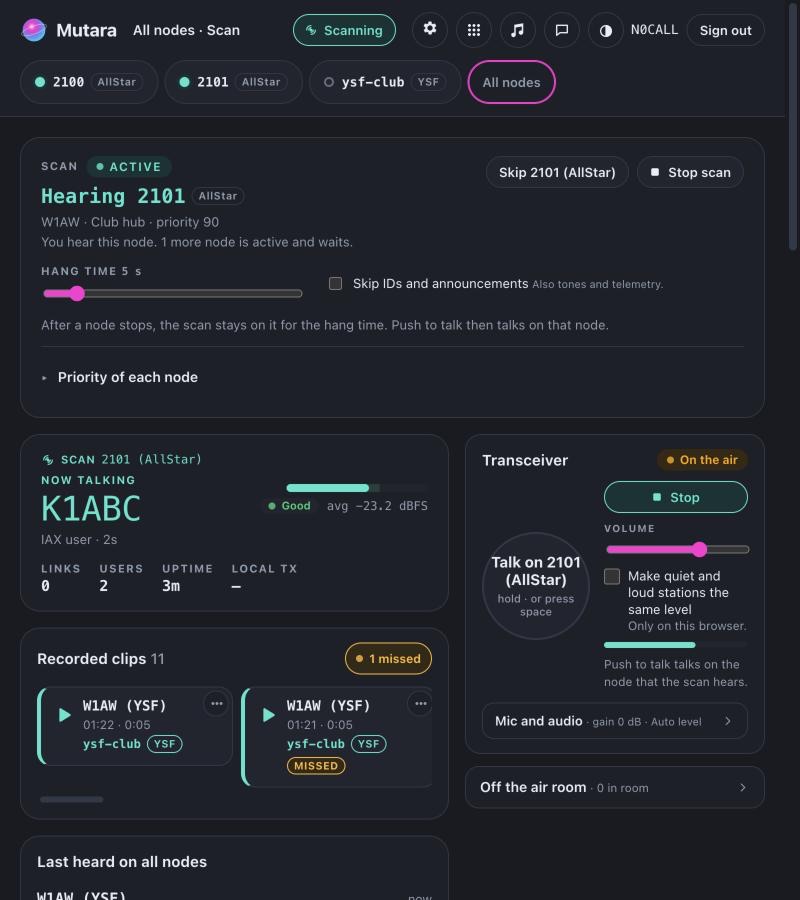Toggle the contrast theme icon
Image resolution: width=800 pixels, height=900 pixels.
click(x=605, y=30)
